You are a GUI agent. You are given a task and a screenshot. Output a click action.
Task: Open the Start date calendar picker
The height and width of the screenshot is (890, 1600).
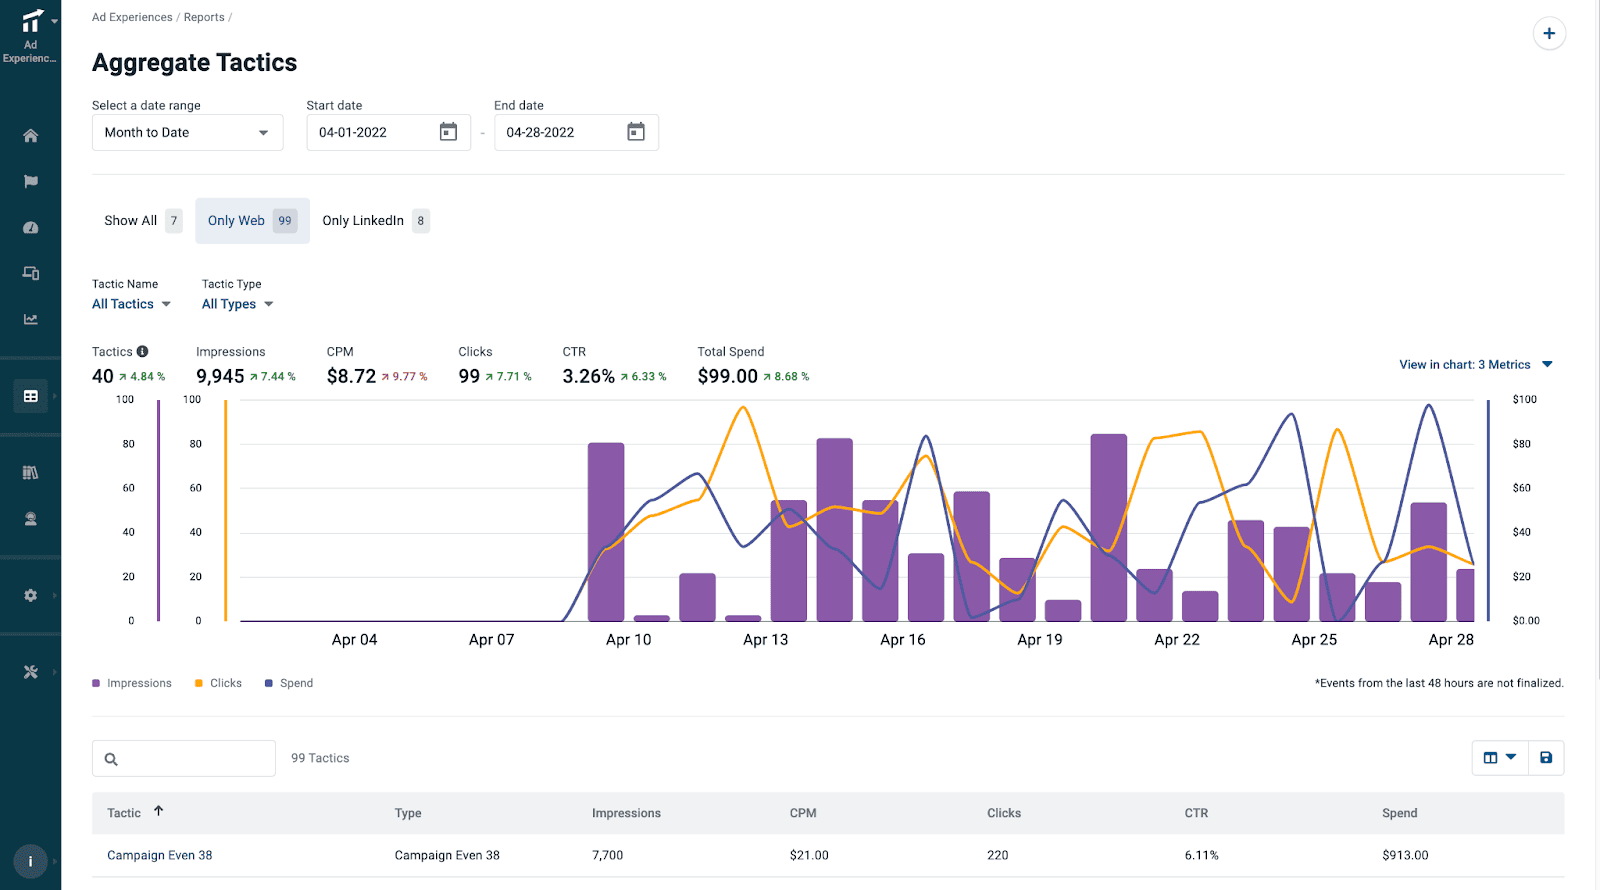click(x=448, y=132)
